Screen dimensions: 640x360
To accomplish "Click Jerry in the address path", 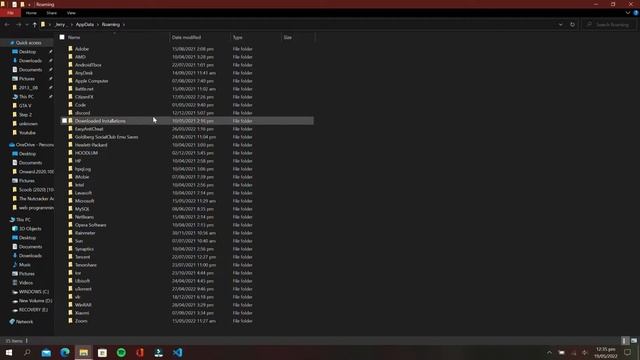I will point(60,24).
